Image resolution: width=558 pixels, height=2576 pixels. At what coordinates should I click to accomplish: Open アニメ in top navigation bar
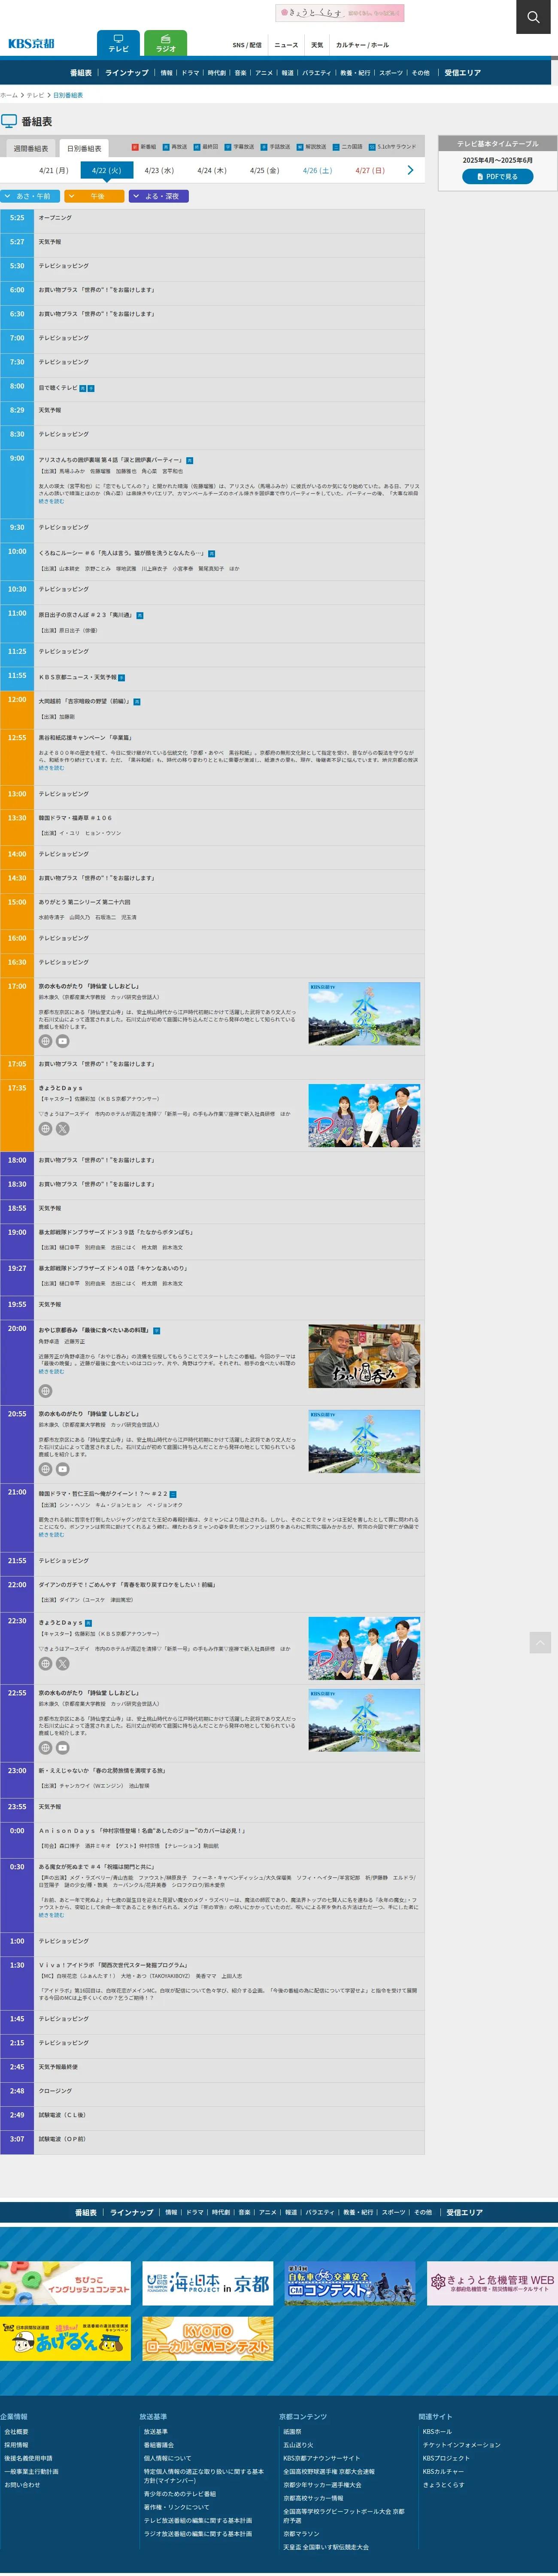[x=264, y=73]
